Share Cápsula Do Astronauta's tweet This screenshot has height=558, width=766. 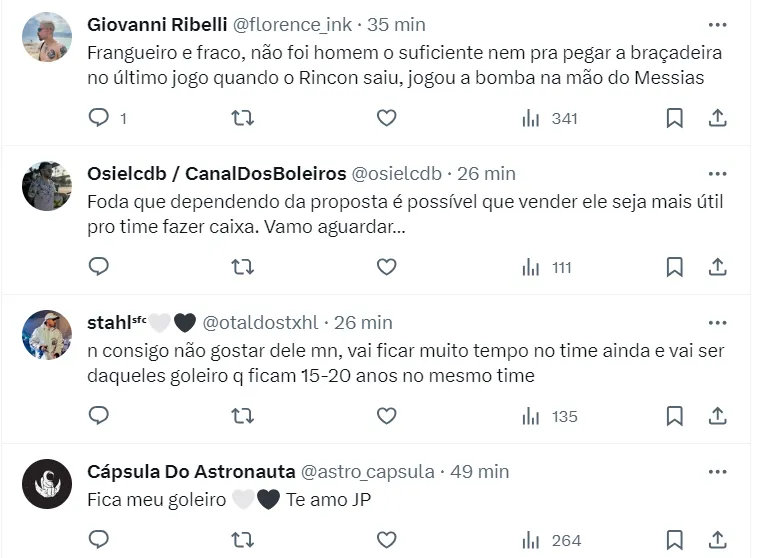(x=717, y=540)
